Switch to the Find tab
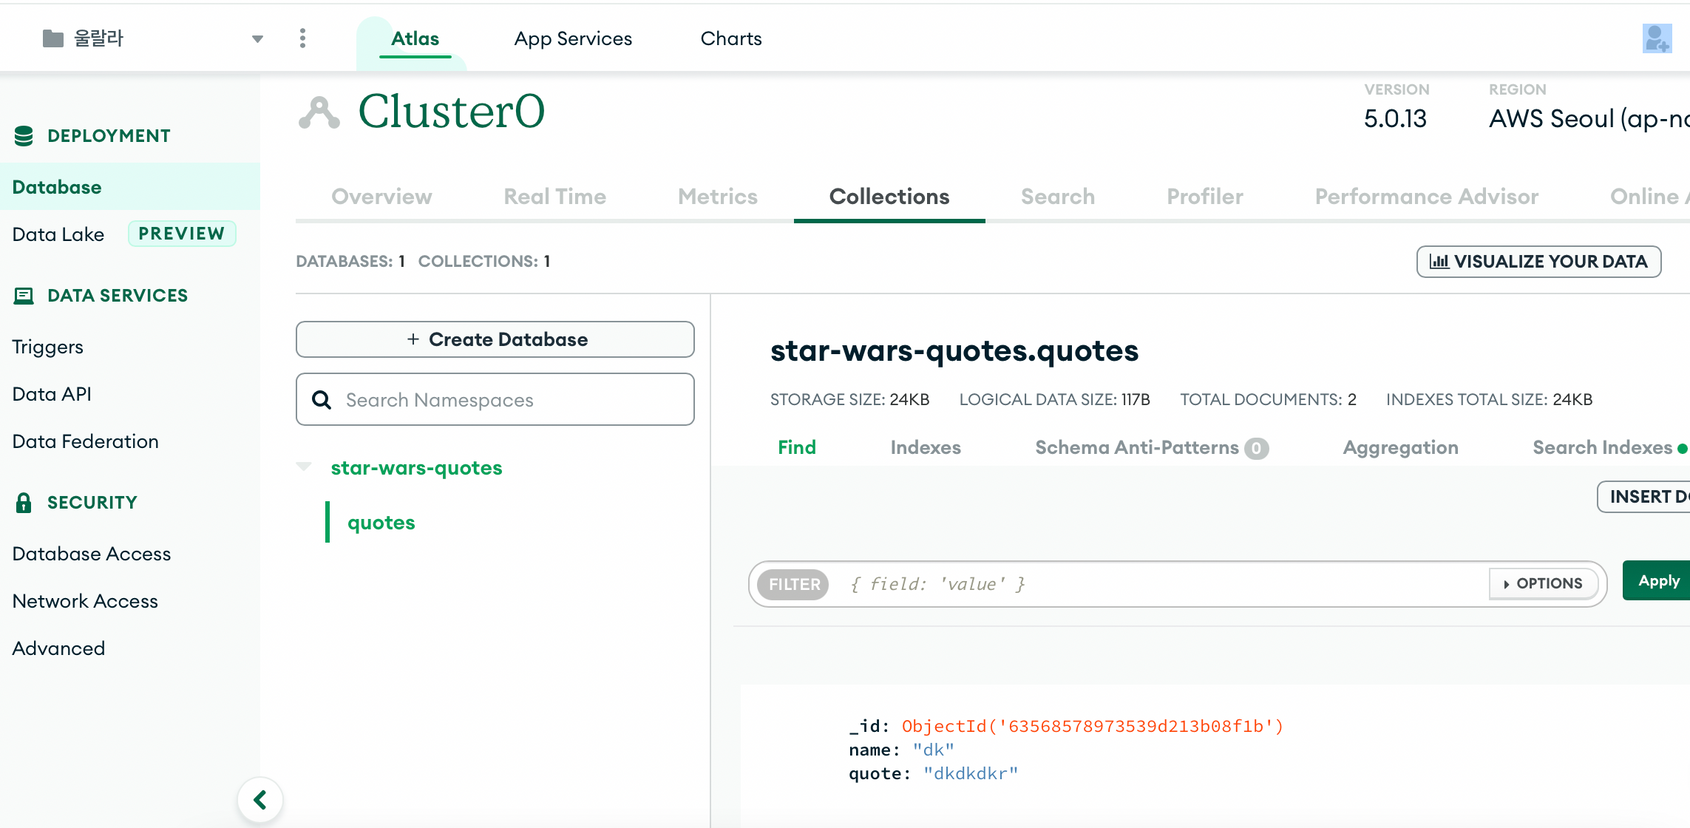Image resolution: width=1690 pixels, height=828 pixels. (x=797, y=447)
